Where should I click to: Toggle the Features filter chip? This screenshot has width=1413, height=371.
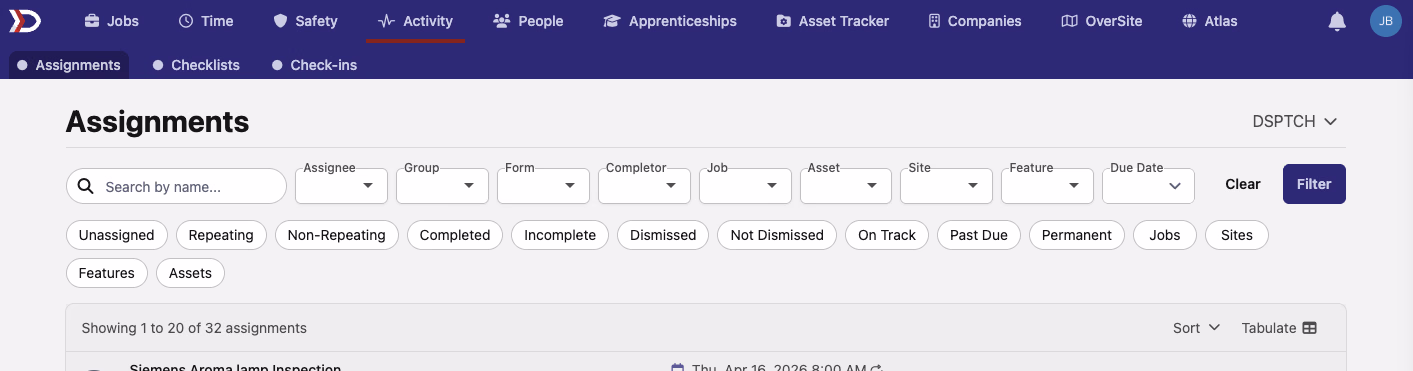pos(107,273)
